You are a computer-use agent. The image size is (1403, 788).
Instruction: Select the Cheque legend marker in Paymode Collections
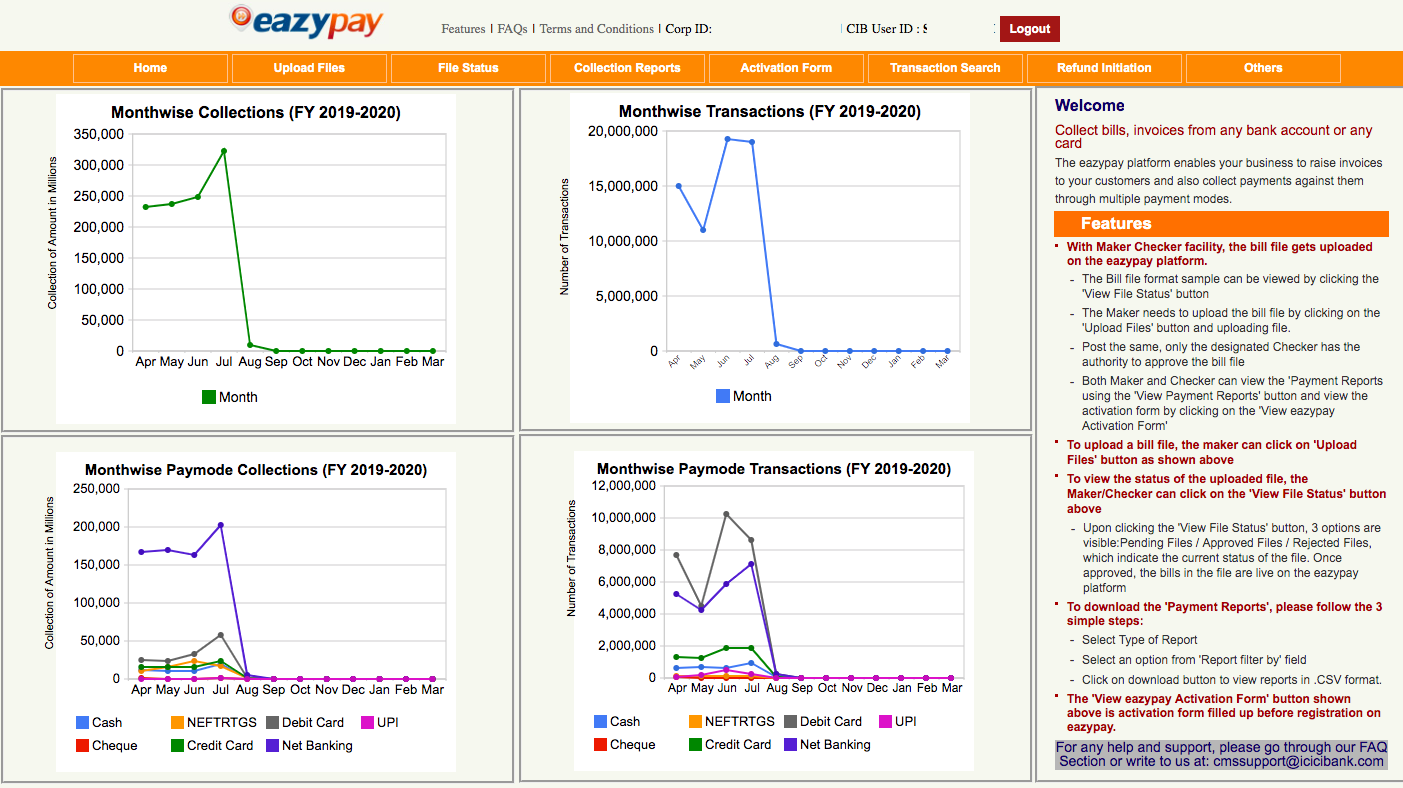[82, 745]
